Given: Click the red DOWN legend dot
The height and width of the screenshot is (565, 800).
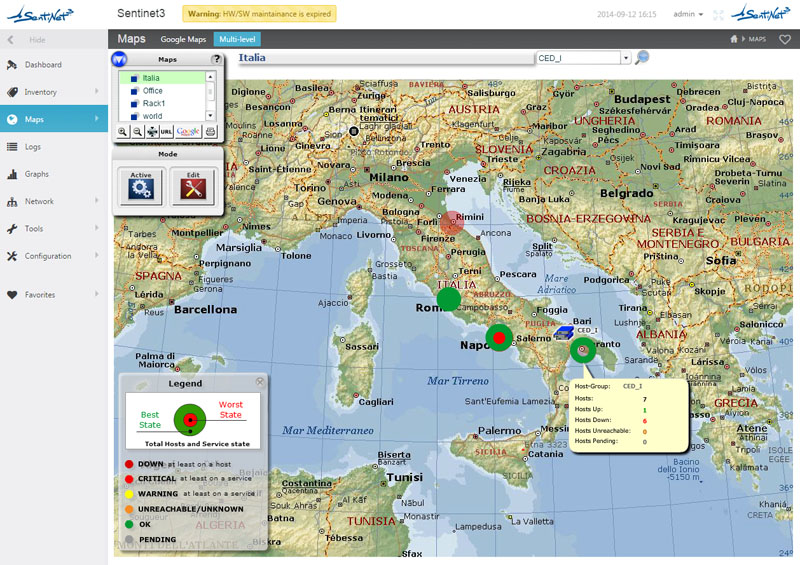Looking at the screenshot, I should [129, 464].
